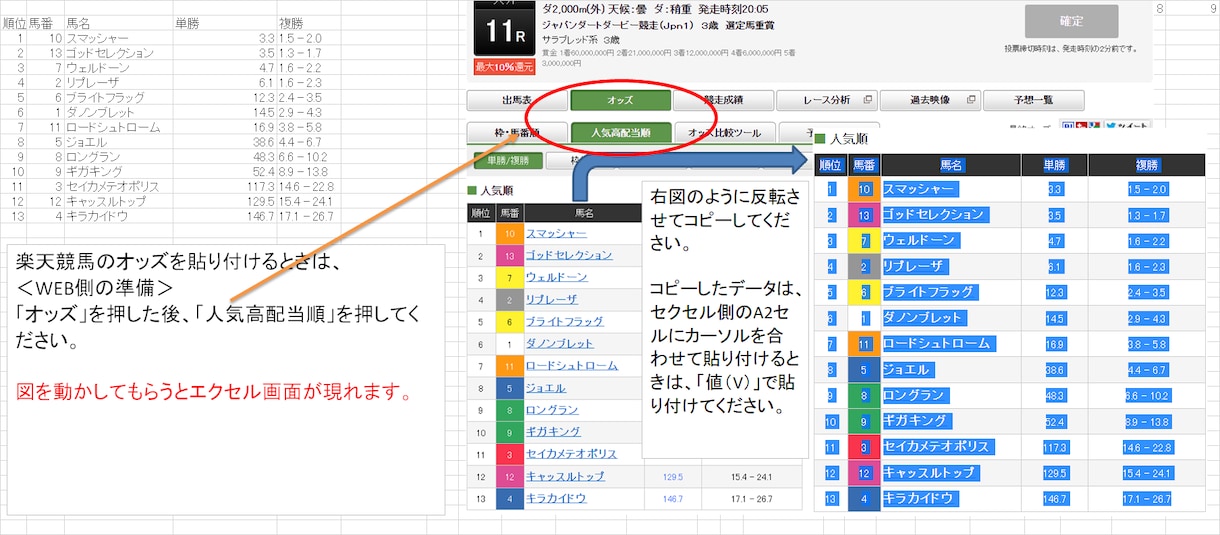This screenshot has height=535, width=1220.
Task: Open ゴッドセレクション link in left 人気順 table
Action: (x=568, y=255)
